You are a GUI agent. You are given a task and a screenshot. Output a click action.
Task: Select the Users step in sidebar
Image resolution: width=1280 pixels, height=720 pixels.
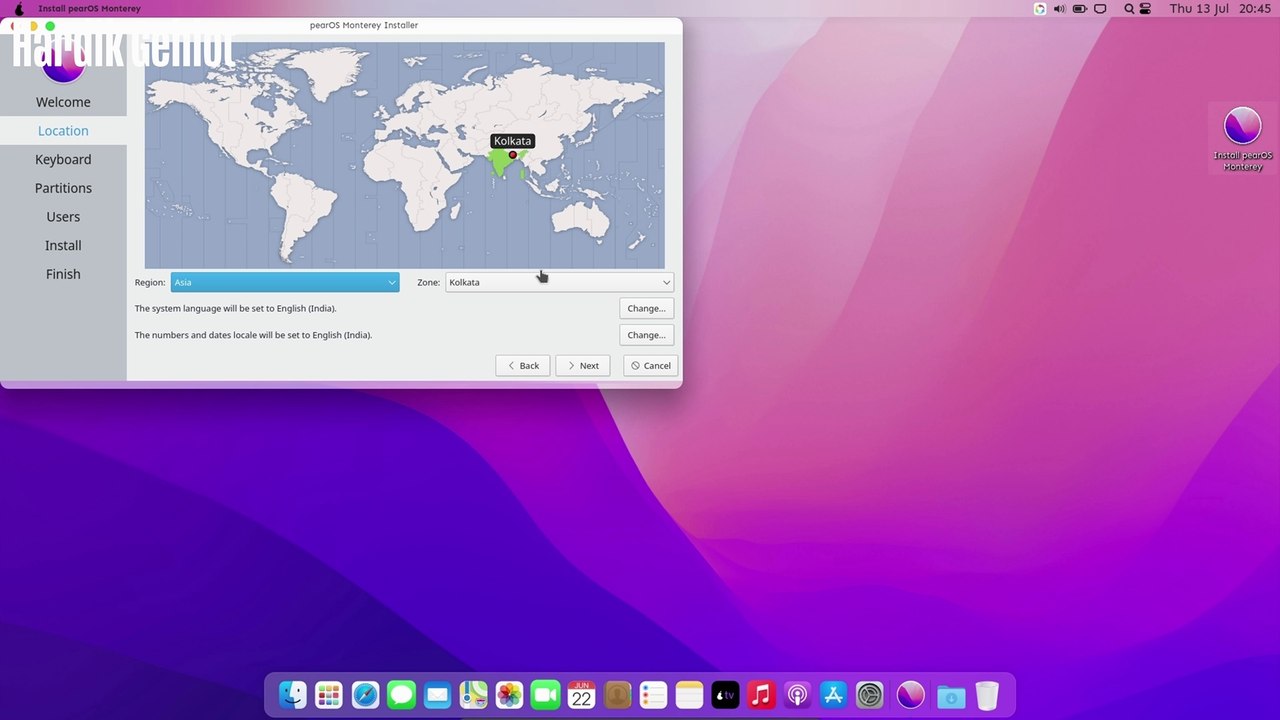63,217
